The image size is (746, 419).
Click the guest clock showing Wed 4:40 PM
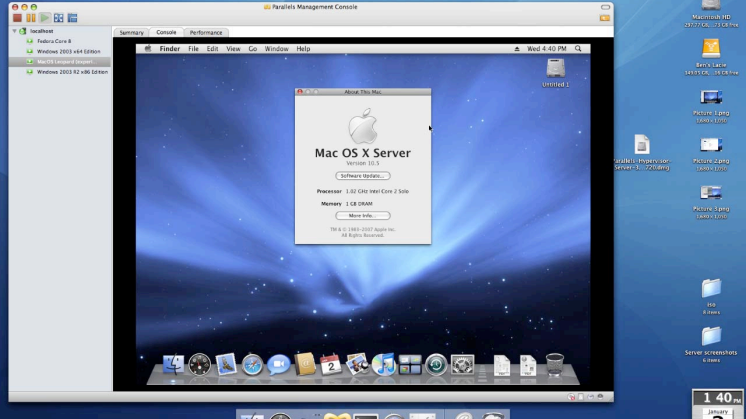[x=546, y=49]
